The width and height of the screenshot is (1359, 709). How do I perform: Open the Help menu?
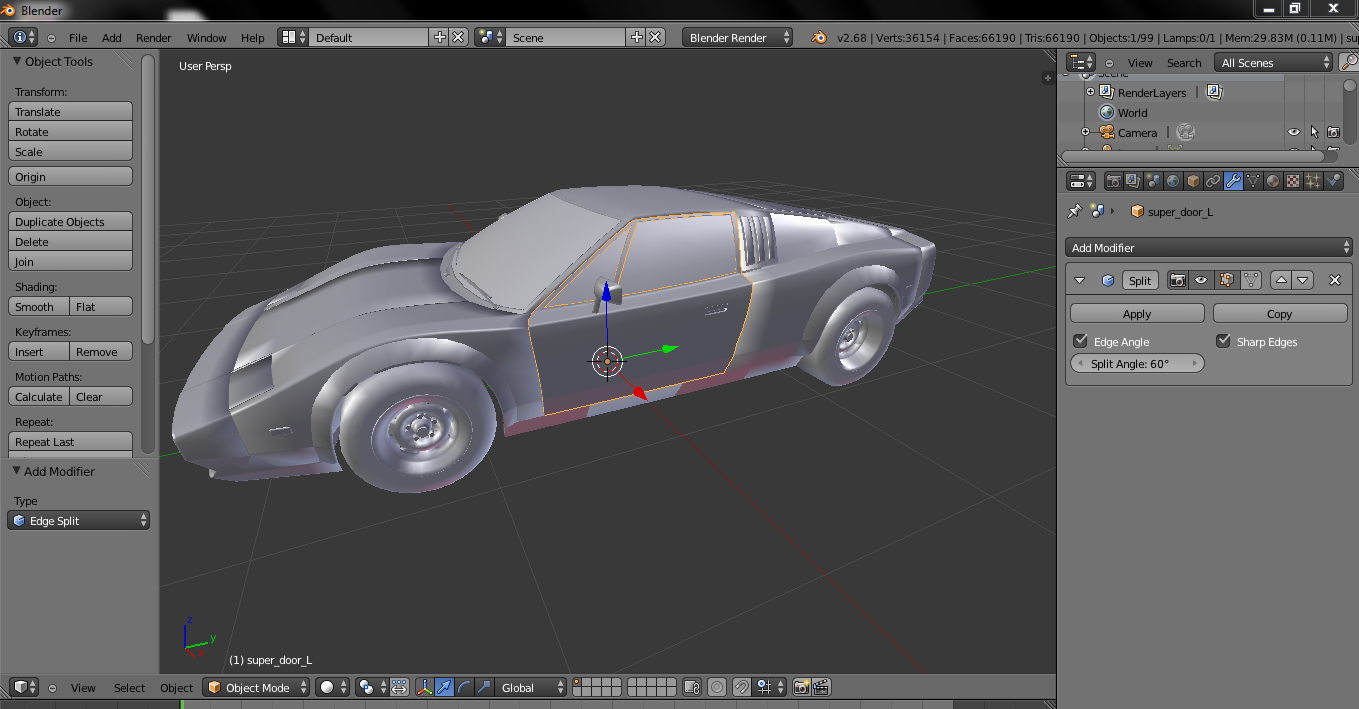pos(253,37)
